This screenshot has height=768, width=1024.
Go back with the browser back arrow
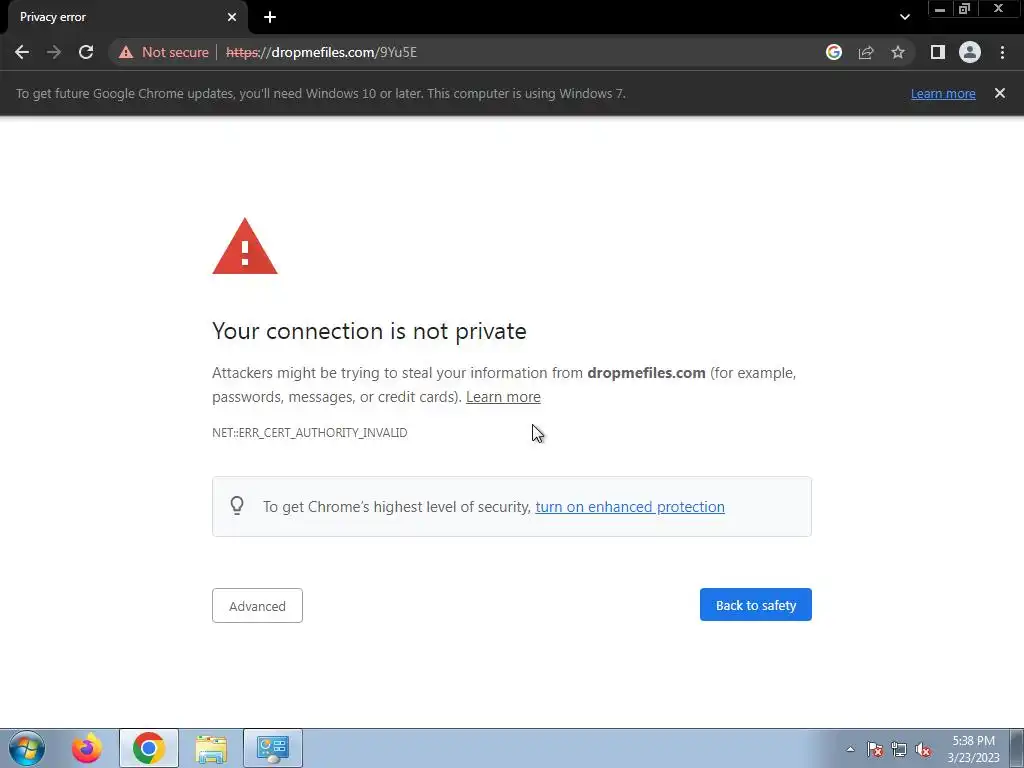[22, 52]
